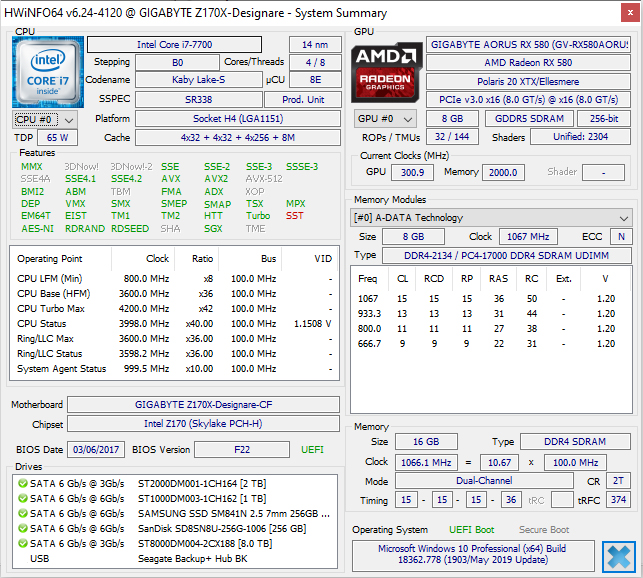The height and width of the screenshot is (578, 643).
Task: Click the Polaris 20 XTX/Ellesmere field
Action: pyautogui.click(x=528, y=81)
